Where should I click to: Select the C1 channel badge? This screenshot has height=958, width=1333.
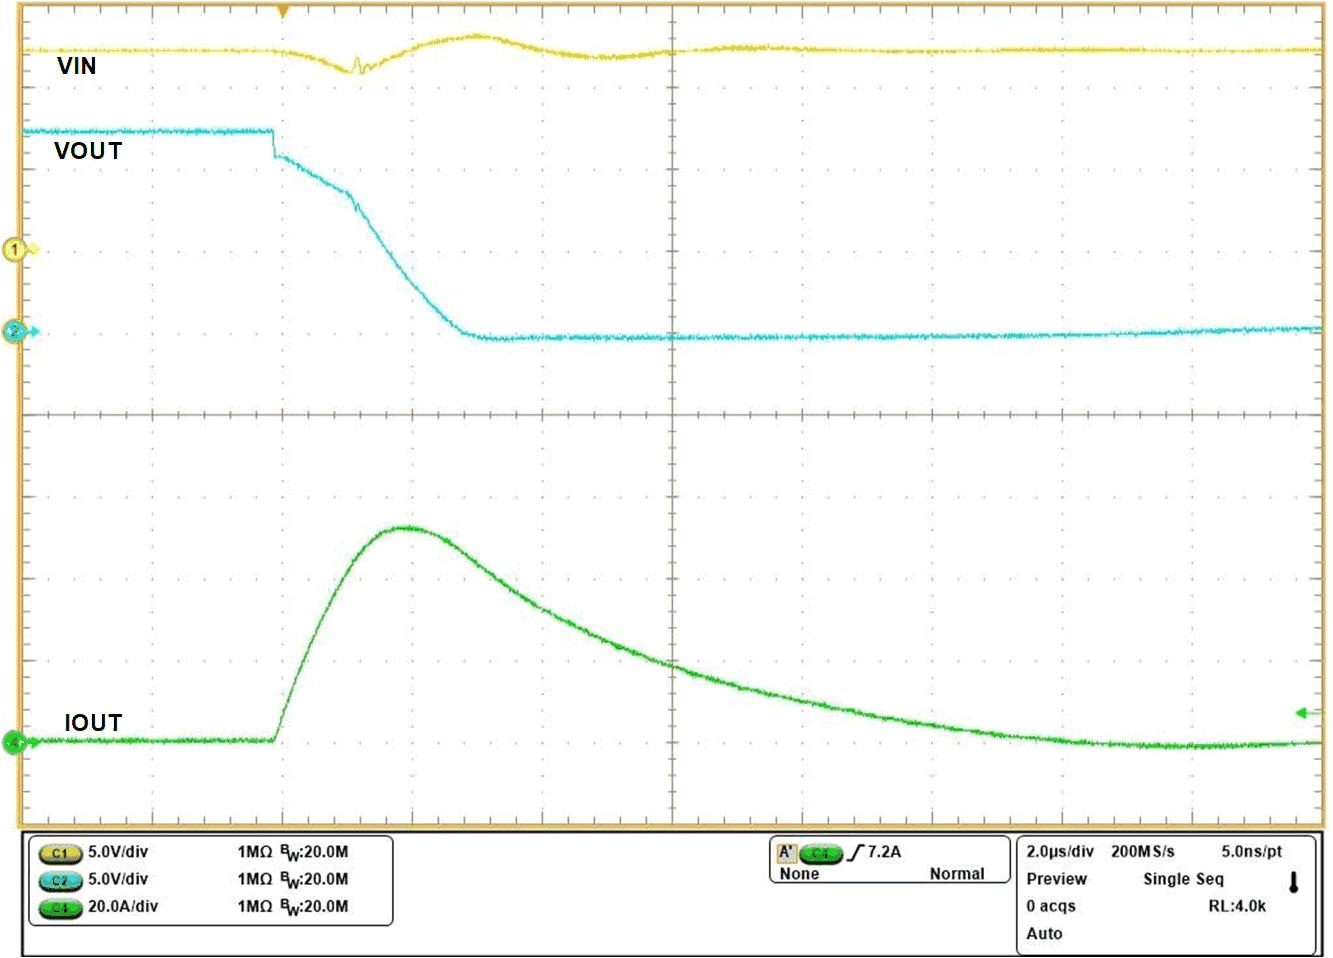coord(60,855)
